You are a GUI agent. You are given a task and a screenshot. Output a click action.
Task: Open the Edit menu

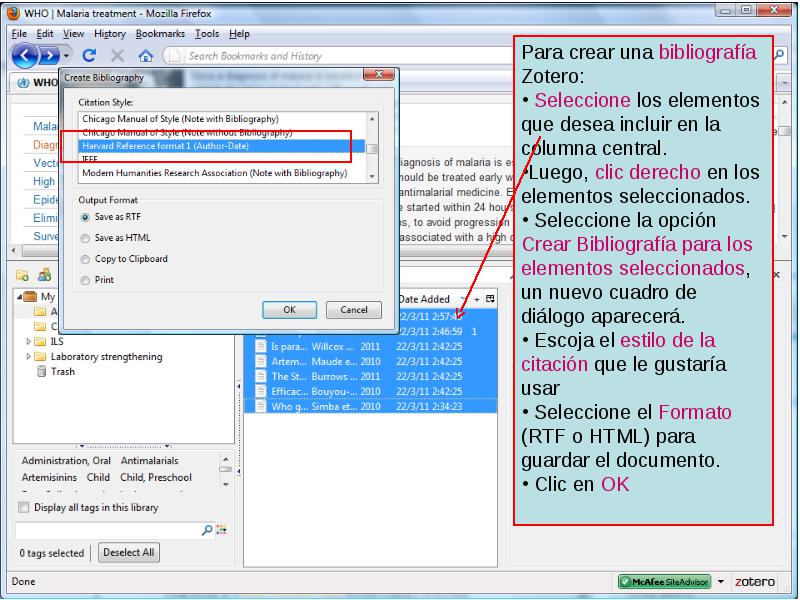[x=44, y=34]
